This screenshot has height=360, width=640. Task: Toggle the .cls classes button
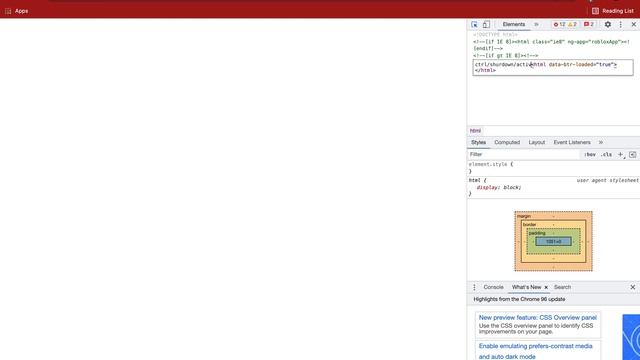(x=607, y=154)
